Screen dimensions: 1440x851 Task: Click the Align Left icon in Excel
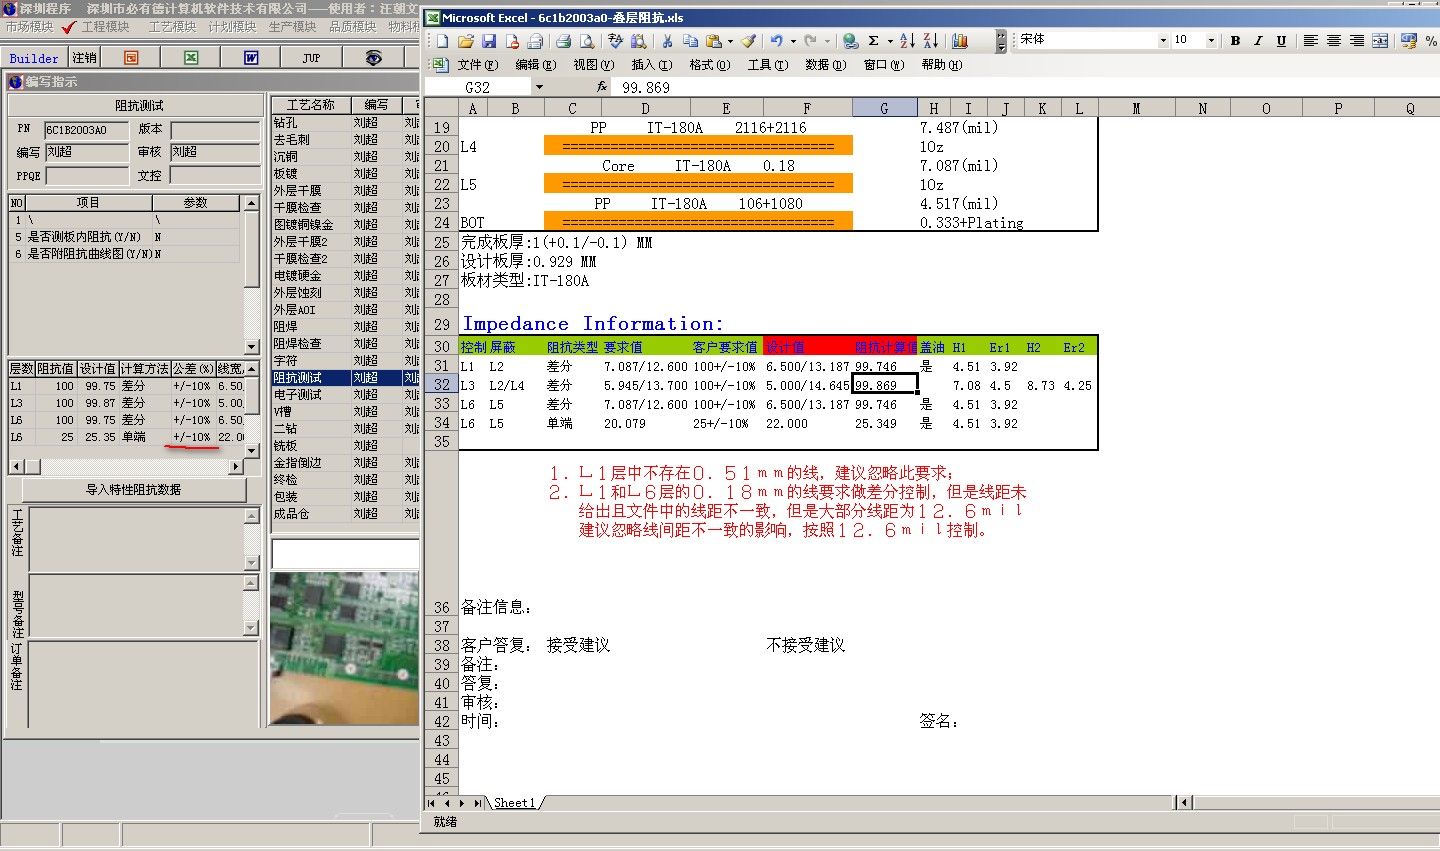[x=1310, y=41]
